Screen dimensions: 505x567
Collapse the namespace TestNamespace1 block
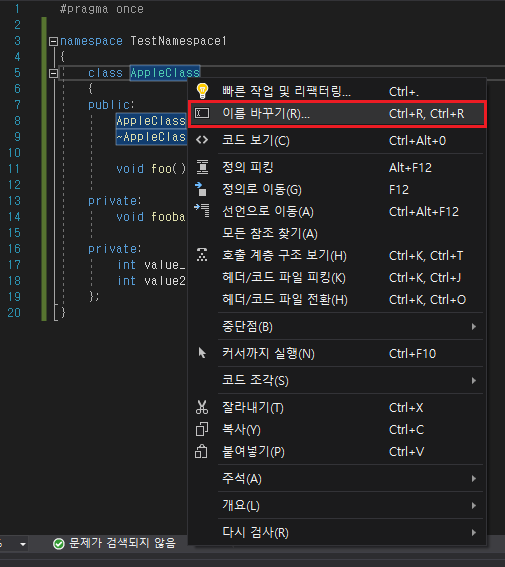coord(53,41)
